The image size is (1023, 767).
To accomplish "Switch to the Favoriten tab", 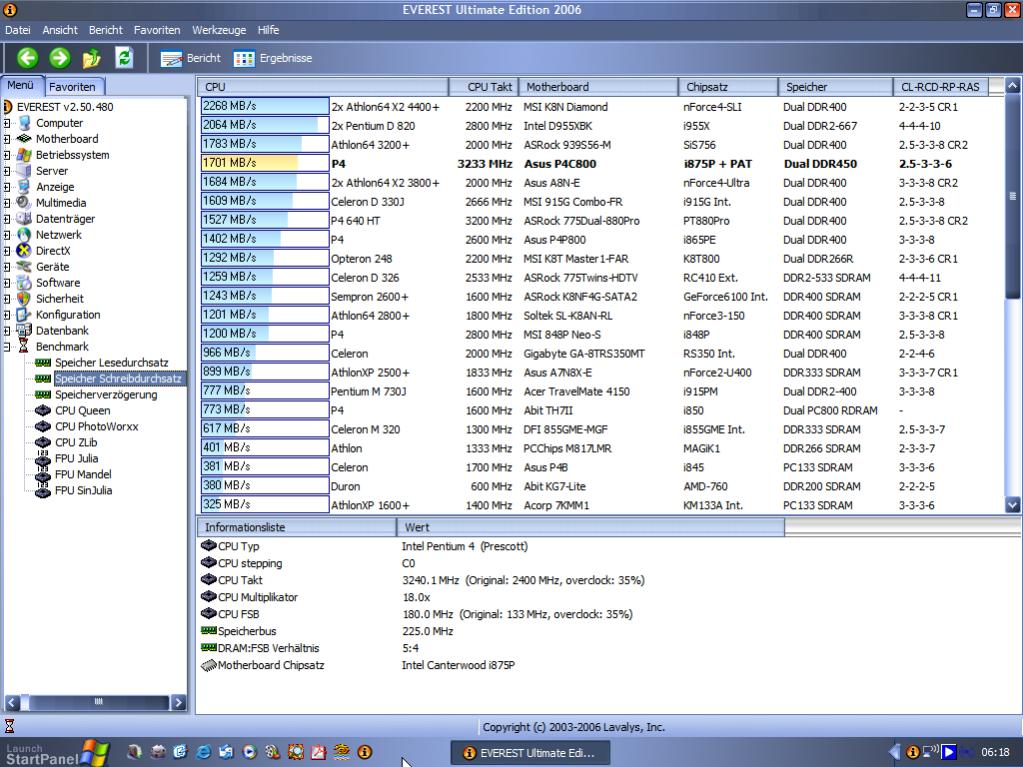I will coord(73,87).
